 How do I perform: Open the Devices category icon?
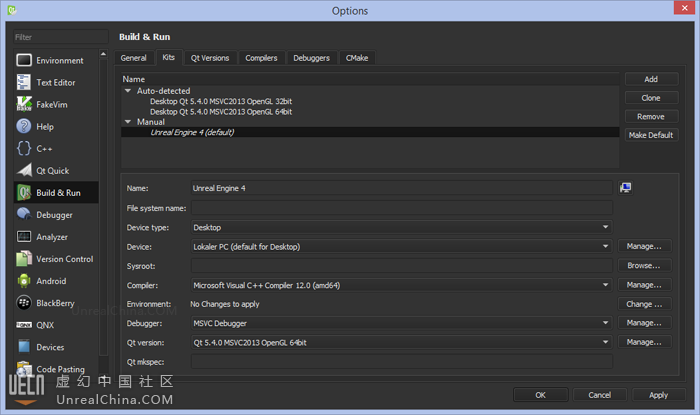point(24,347)
